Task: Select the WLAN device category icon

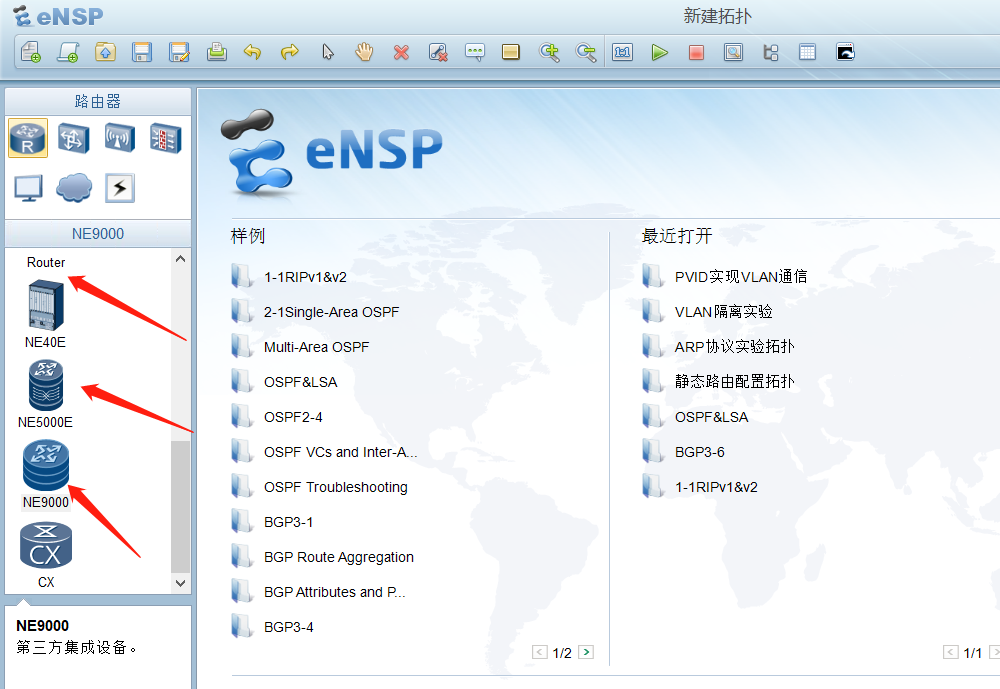Action: (x=119, y=137)
